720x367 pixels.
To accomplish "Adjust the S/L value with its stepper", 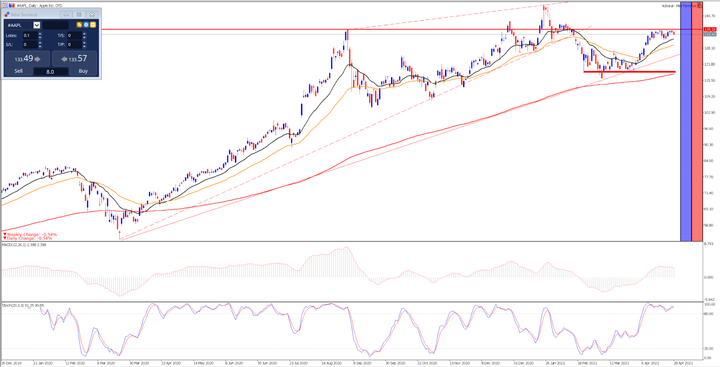I will pos(40,45).
